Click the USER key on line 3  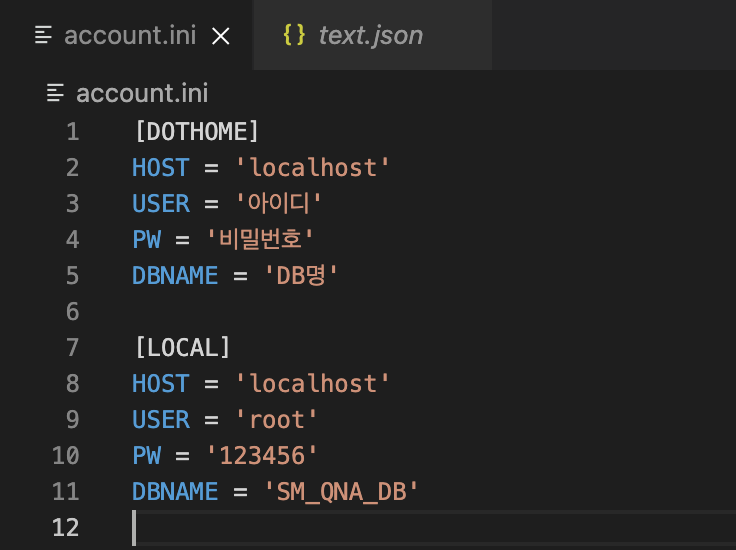(161, 204)
